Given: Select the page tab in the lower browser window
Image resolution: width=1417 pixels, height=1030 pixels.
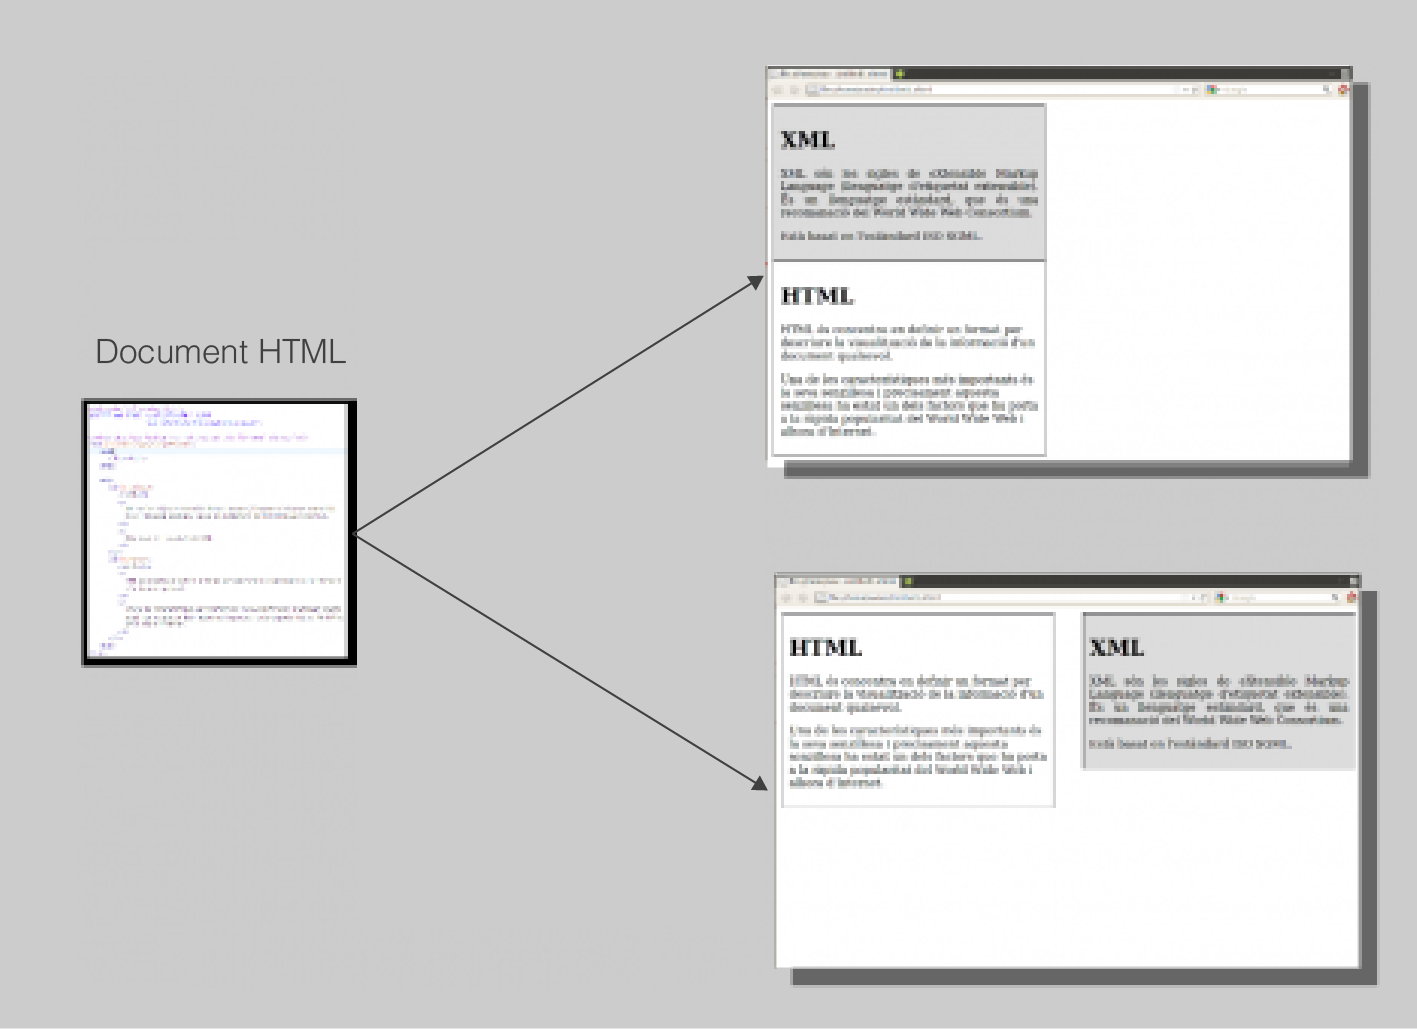Looking at the screenshot, I should click(x=837, y=581).
